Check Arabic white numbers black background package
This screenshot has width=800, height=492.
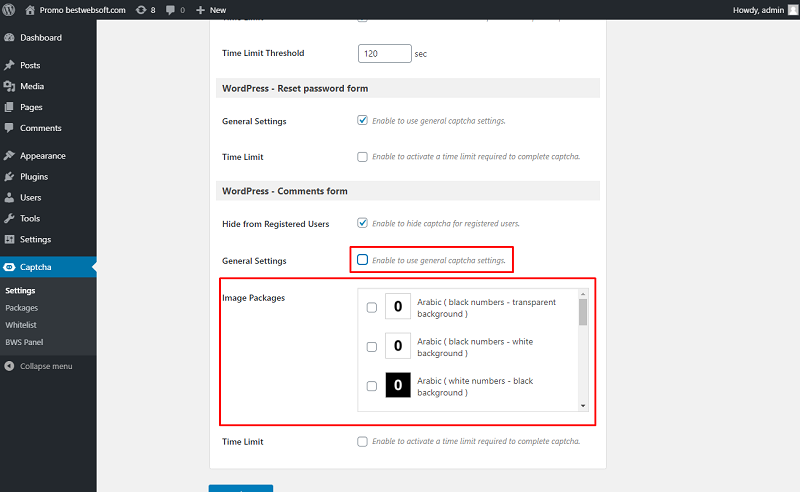click(372, 386)
